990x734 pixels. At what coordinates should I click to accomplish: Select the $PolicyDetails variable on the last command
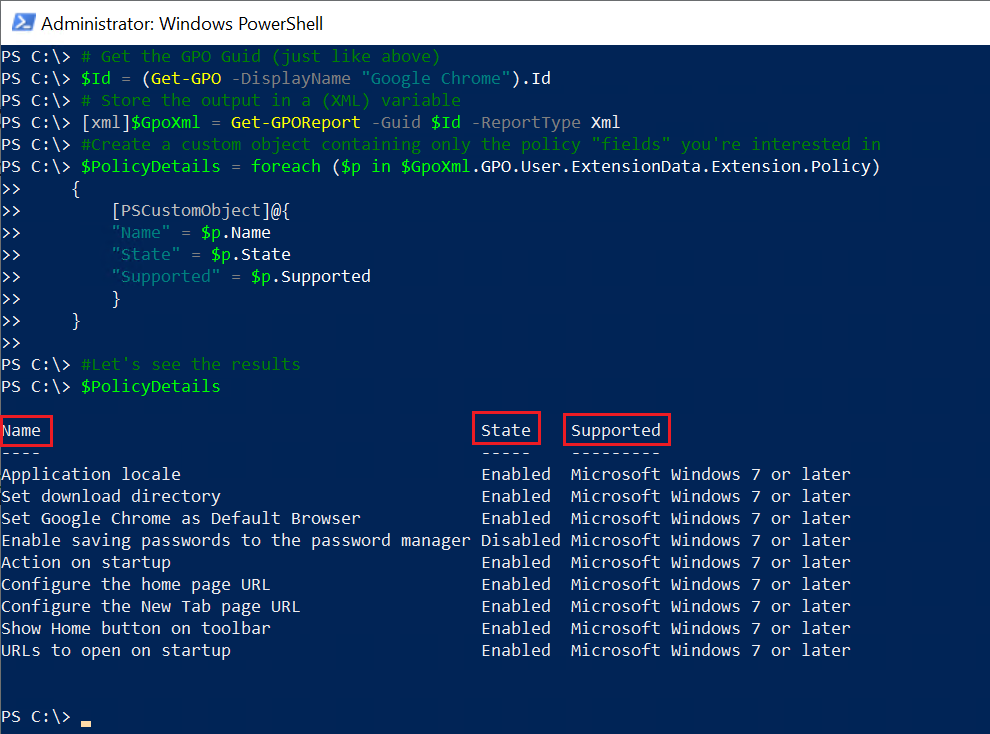[x=150, y=386]
